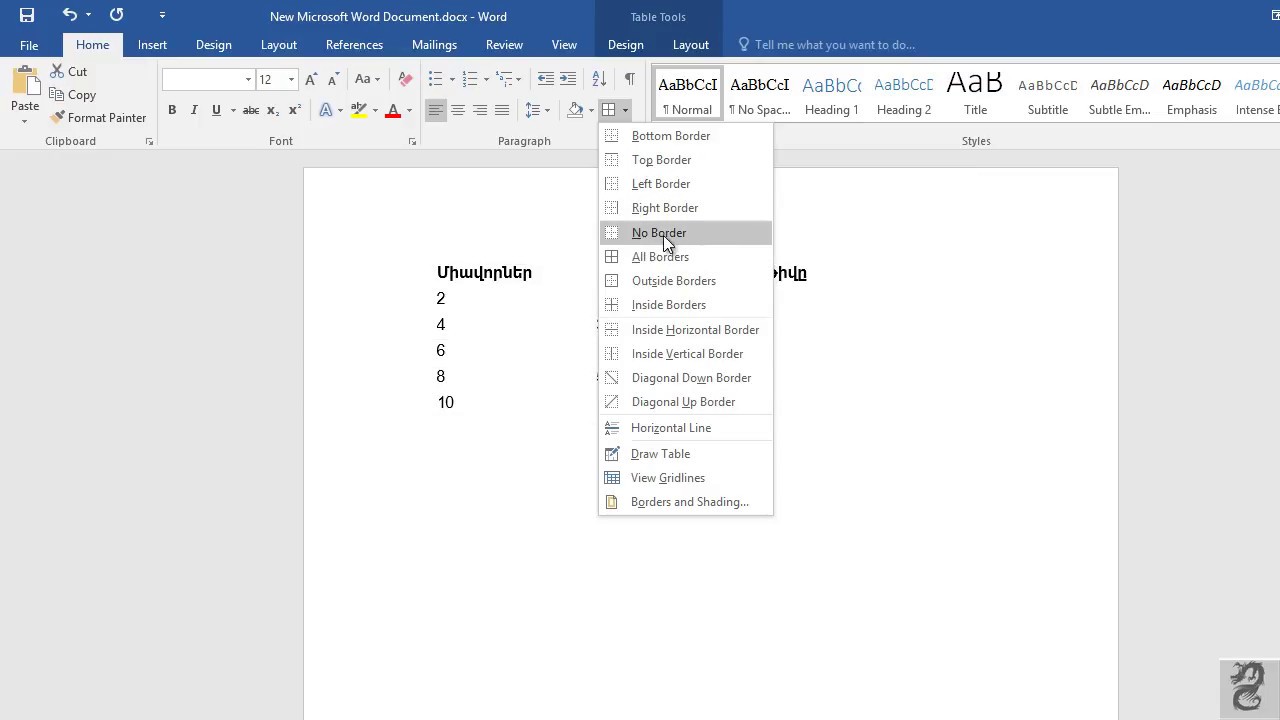Open the File tab
The width and height of the screenshot is (1280, 720).
pyautogui.click(x=29, y=45)
